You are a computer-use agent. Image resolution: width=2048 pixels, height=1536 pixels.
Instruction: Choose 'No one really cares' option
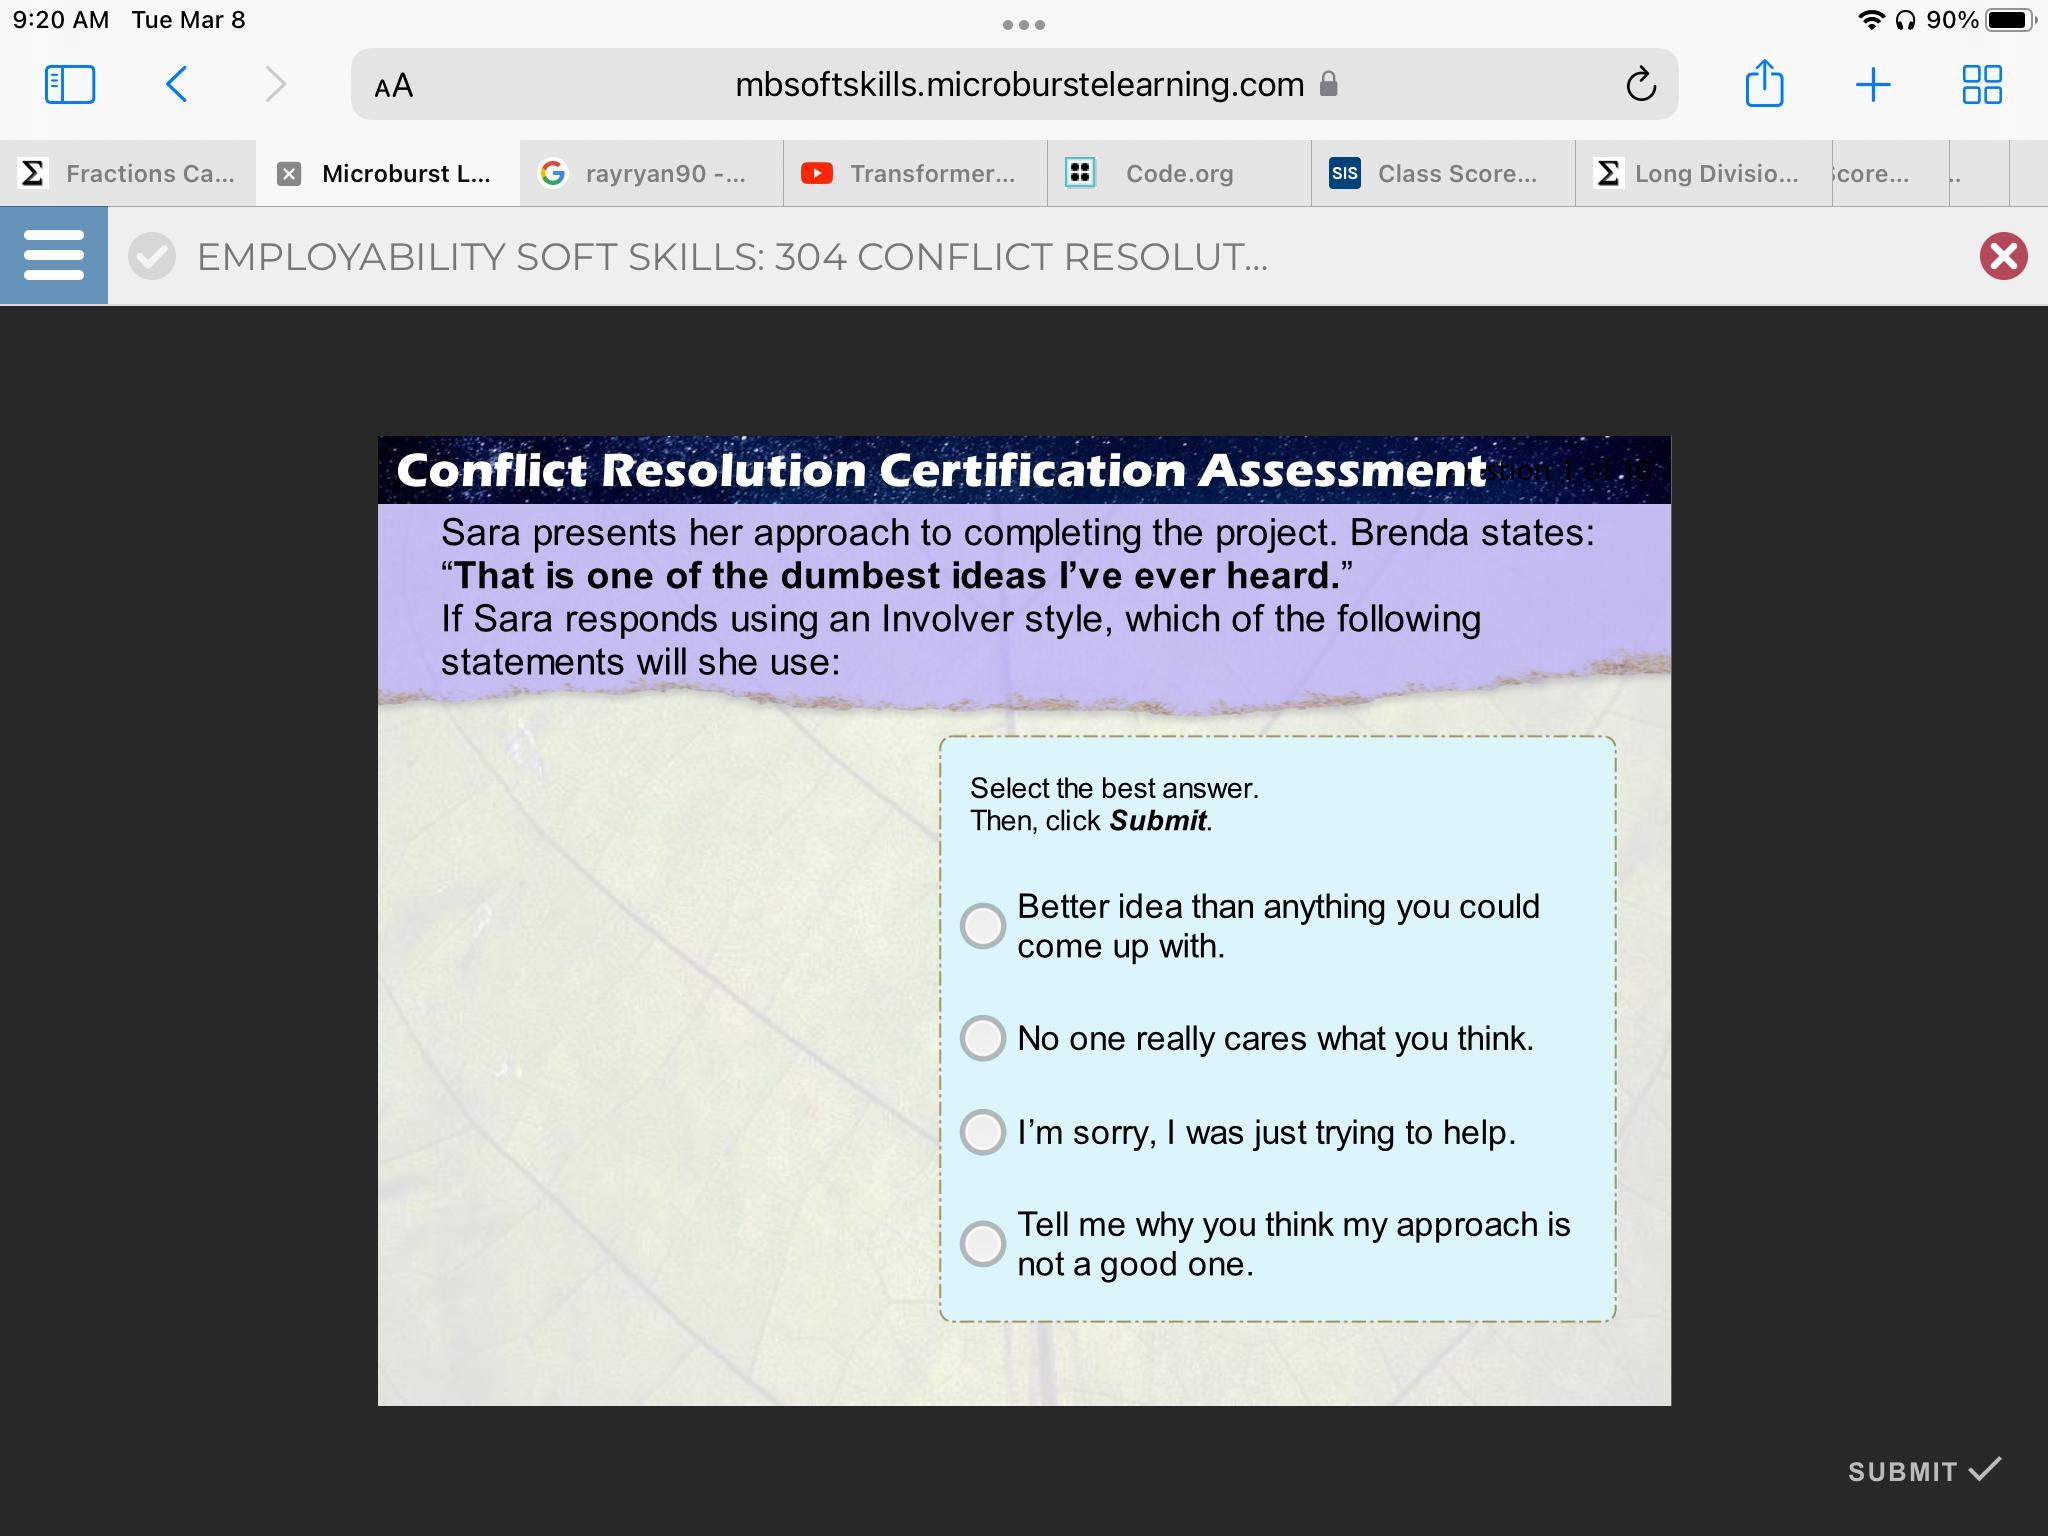983,1038
